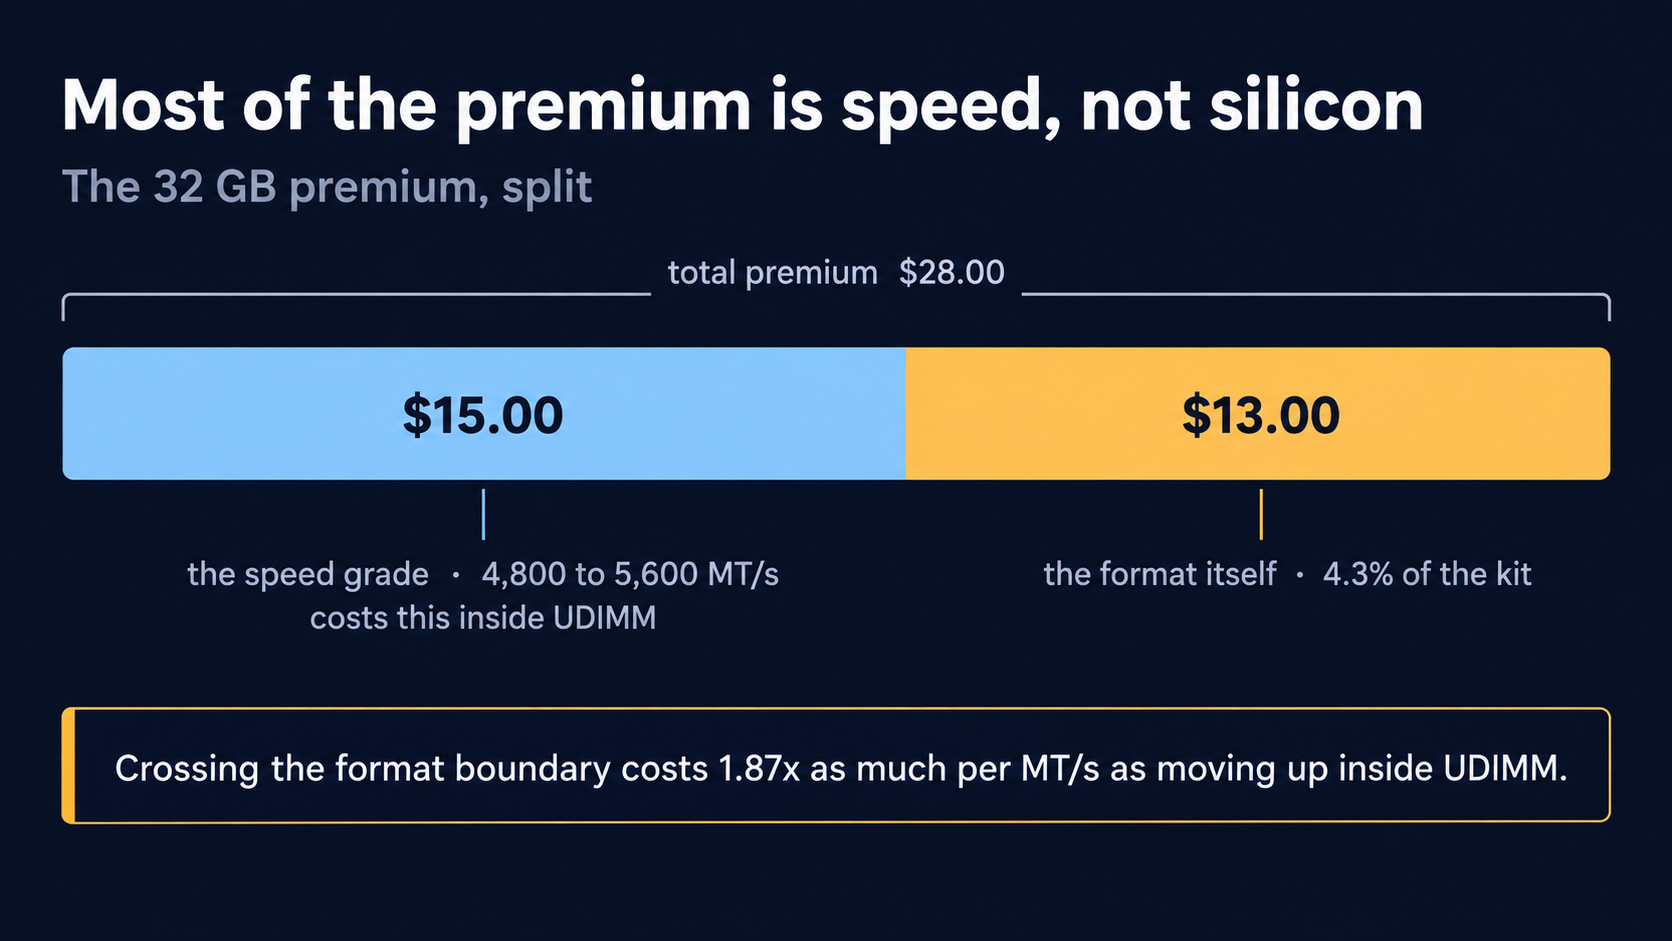Click the dot separator after 'the speed grade'
The width and height of the screenshot is (1672, 941).
coord(456,576)
